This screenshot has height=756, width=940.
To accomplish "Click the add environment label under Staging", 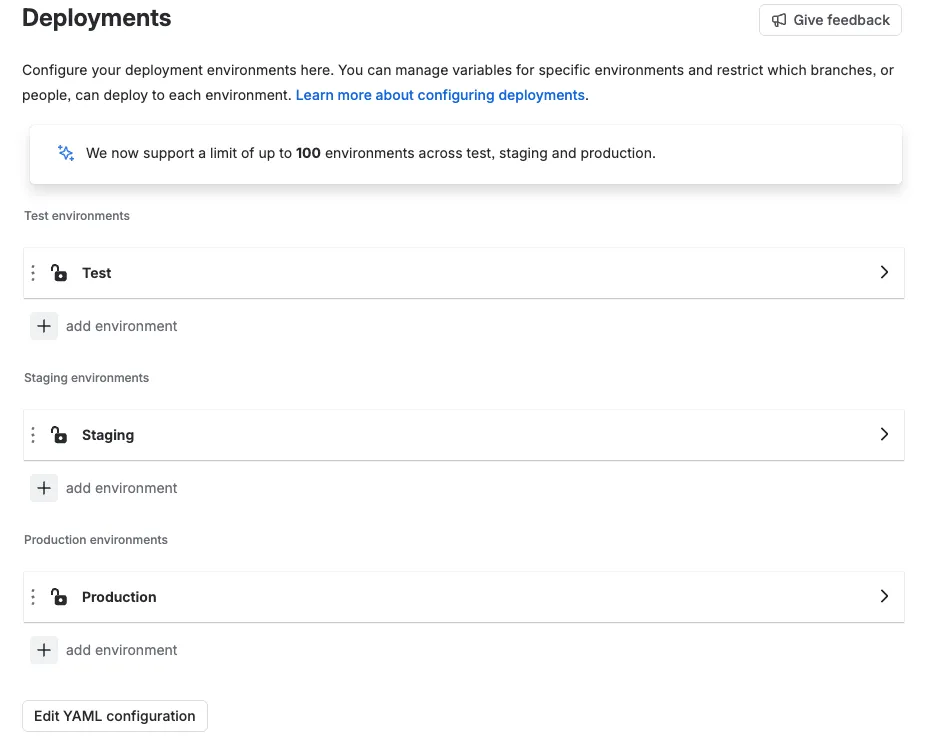I will pyautogui.click(x=122, y=488).
